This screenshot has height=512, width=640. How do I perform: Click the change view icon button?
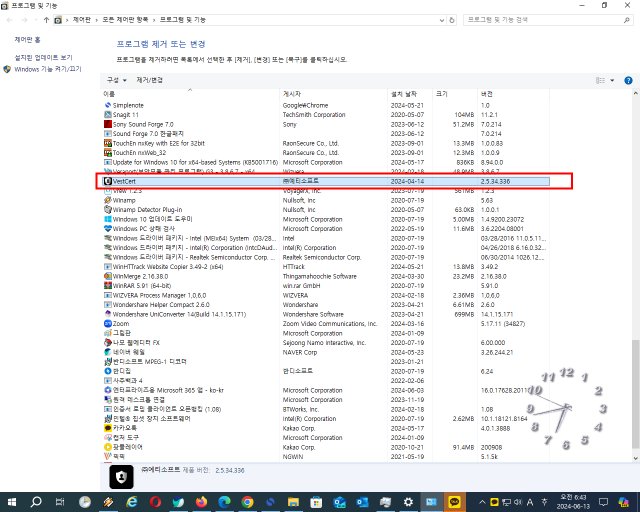tap(600, 80)
